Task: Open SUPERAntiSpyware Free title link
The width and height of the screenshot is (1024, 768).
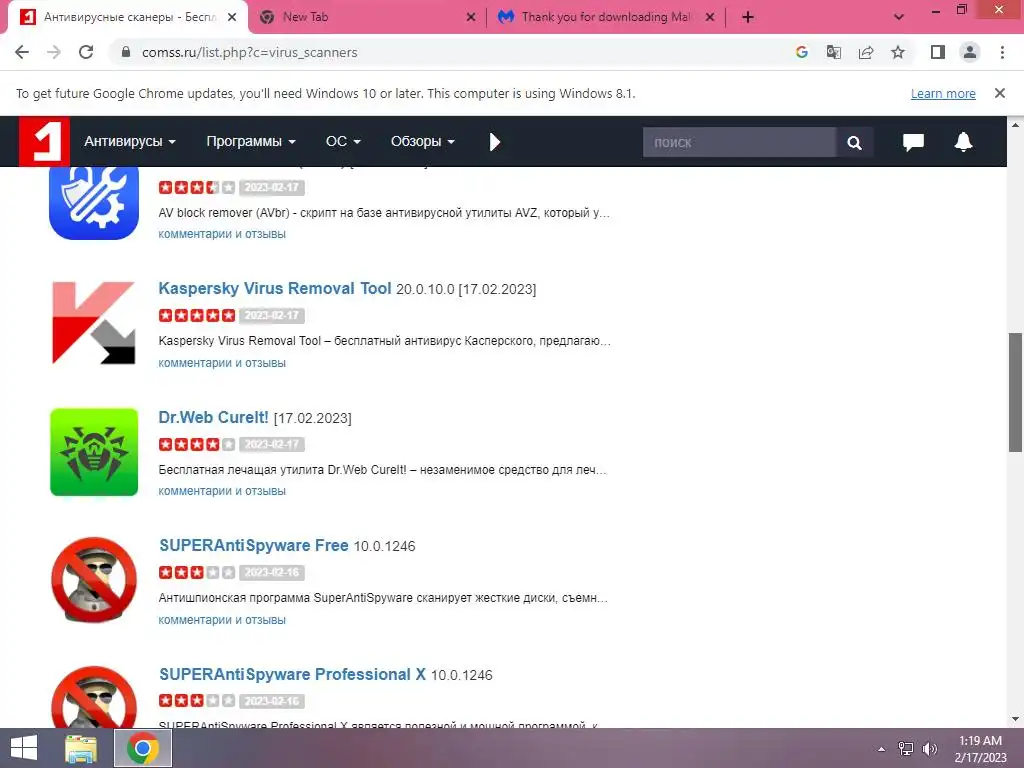Action: coord(254,545)
